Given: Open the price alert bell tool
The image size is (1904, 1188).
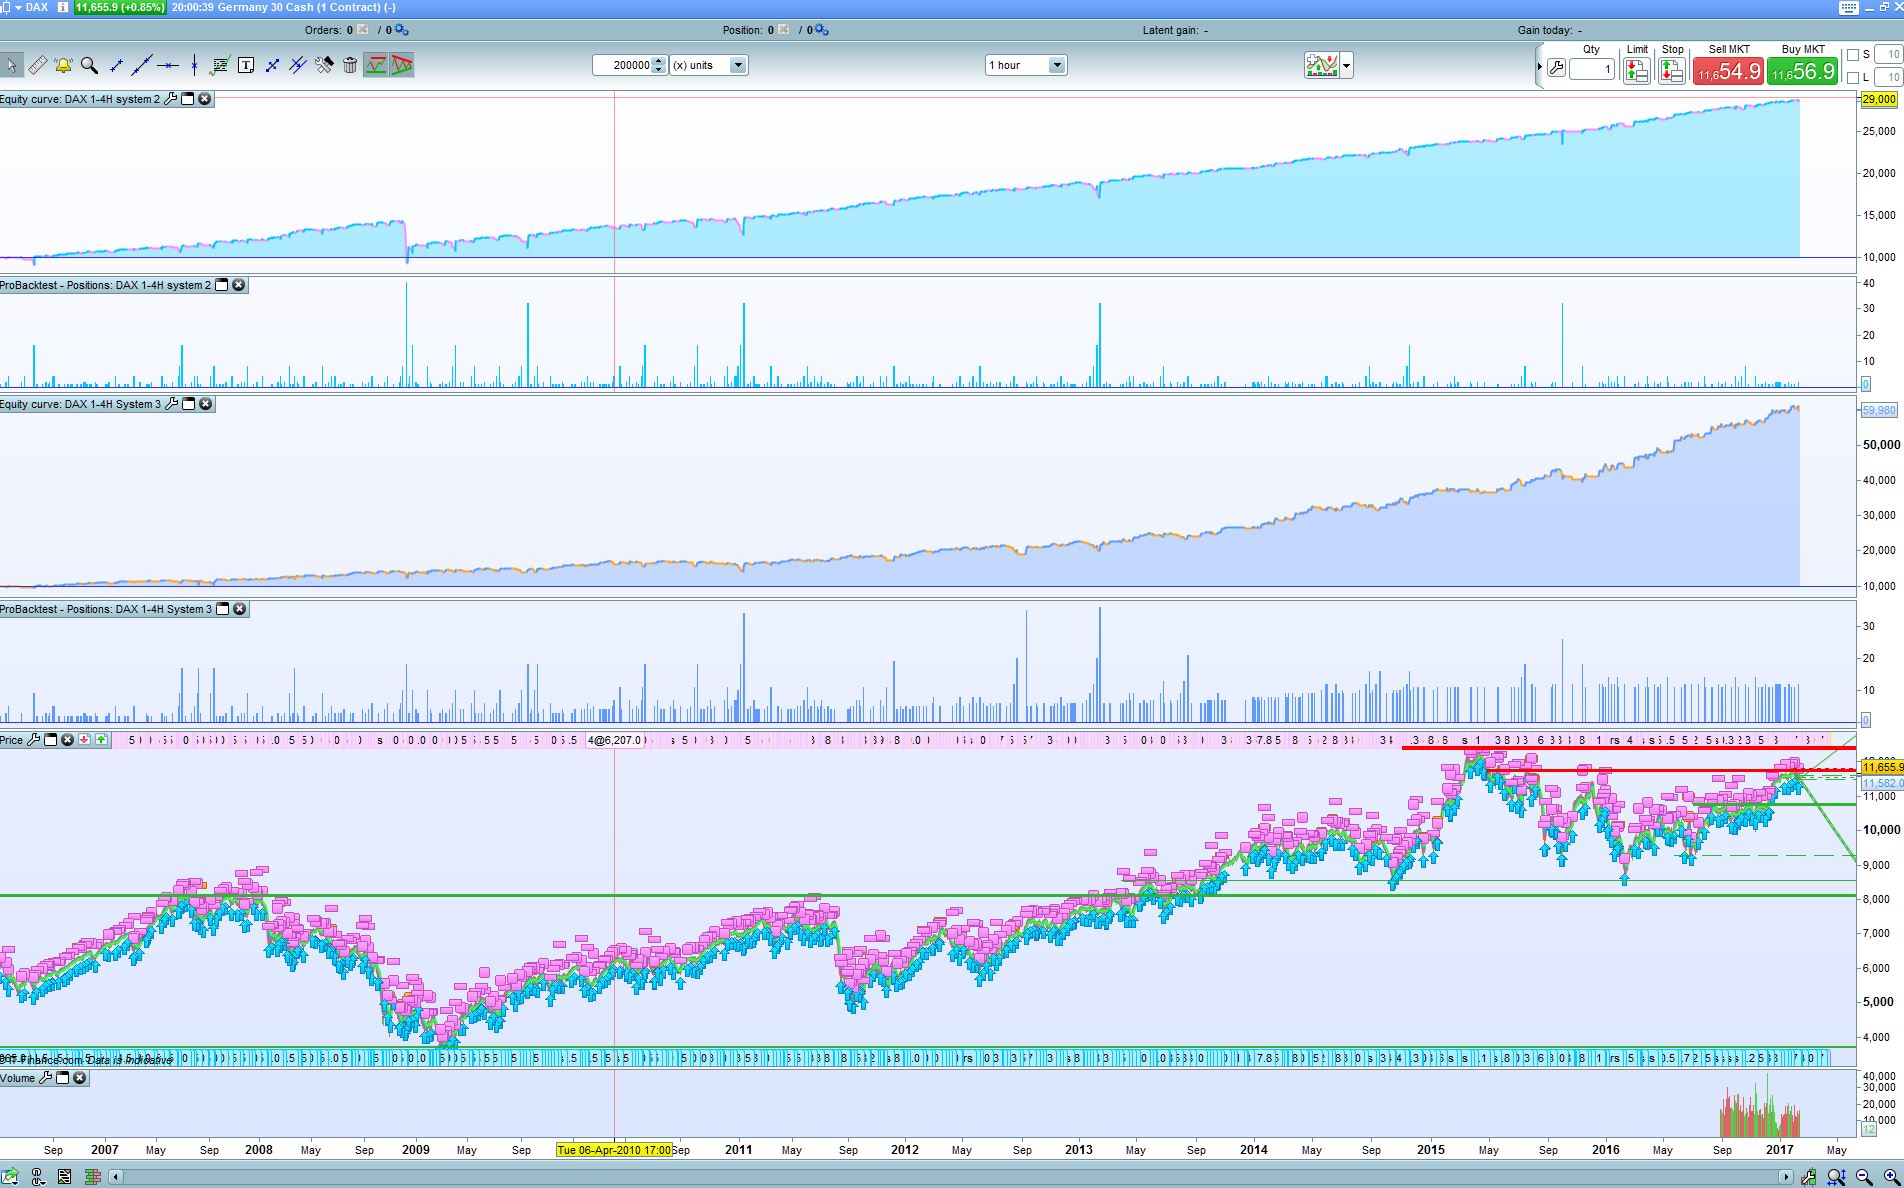Looking at the screenshot, I should 63,65.
